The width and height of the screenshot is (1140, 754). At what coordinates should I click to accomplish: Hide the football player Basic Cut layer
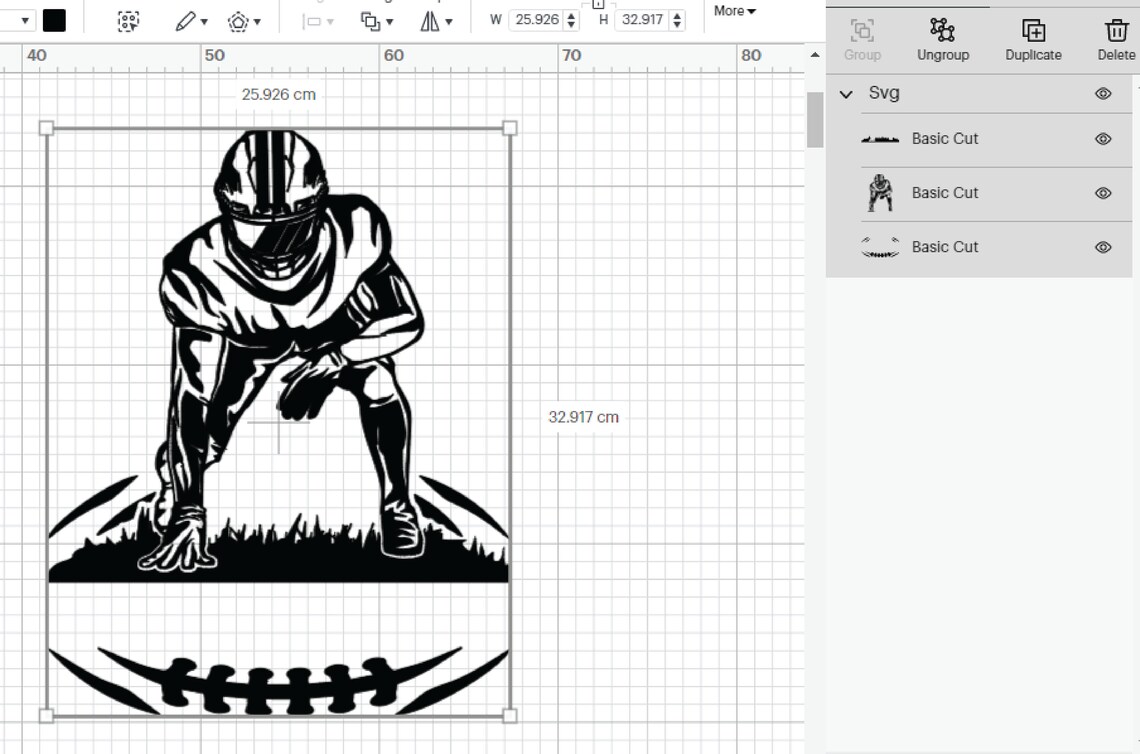pyautogui.click(x=1103, y=193)
